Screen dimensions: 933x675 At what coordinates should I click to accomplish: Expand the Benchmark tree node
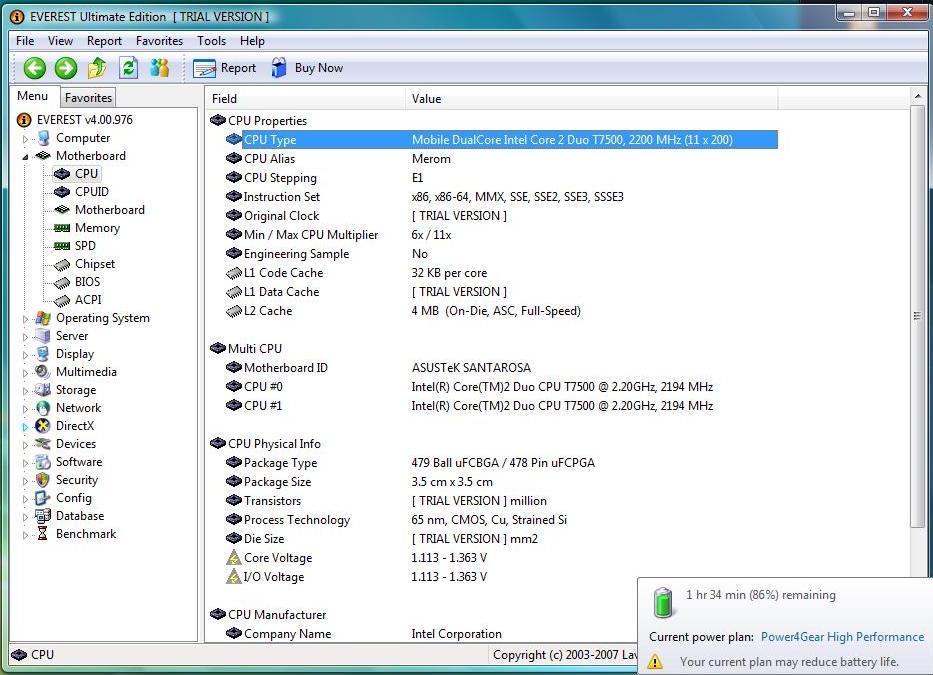click(x=25, y=535)
